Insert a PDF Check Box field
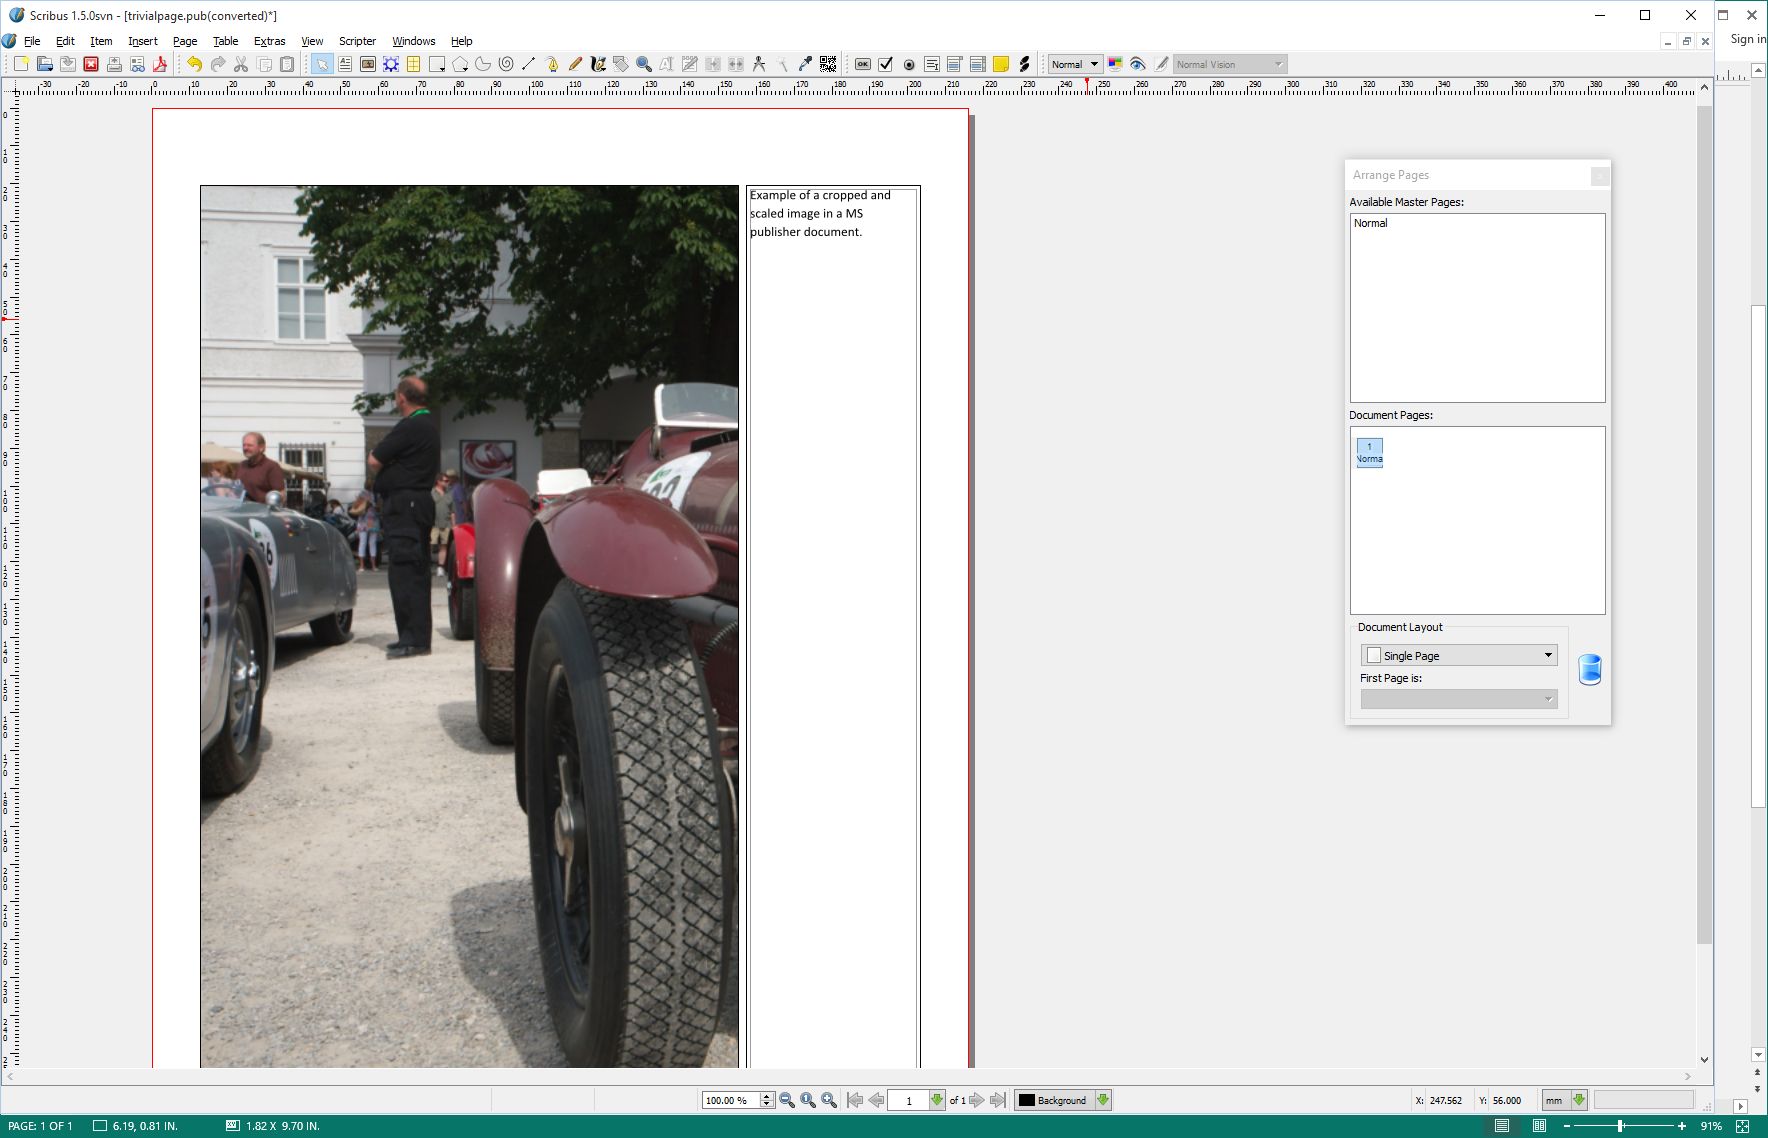 pos(885,64)
